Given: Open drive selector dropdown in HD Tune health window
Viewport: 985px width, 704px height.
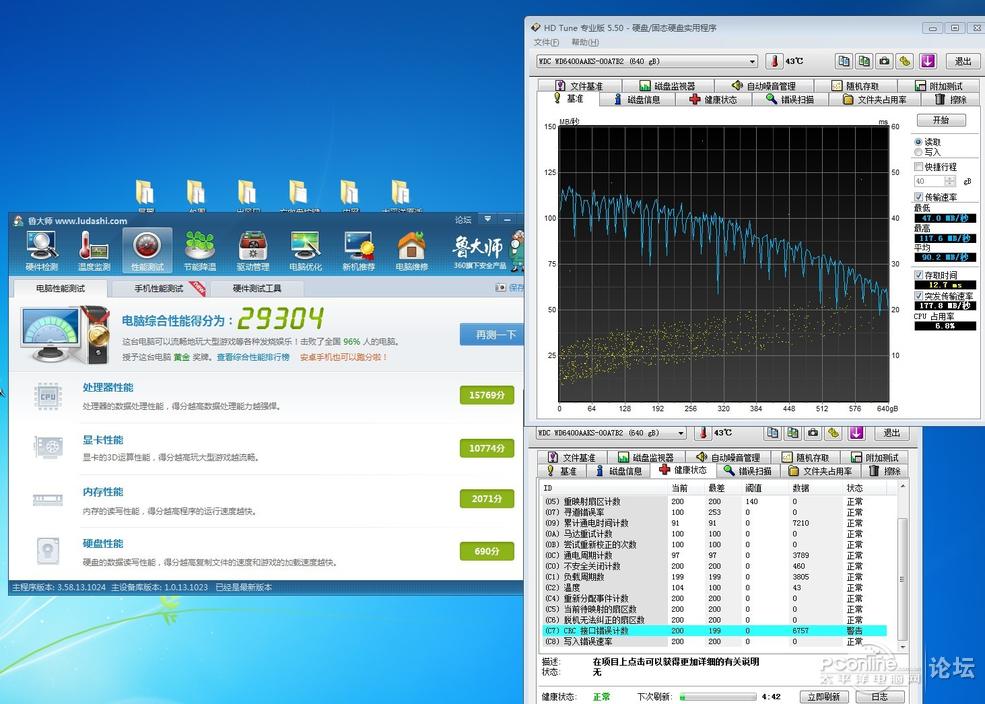Looking at the screenshot, I should [x=681, y=433].
